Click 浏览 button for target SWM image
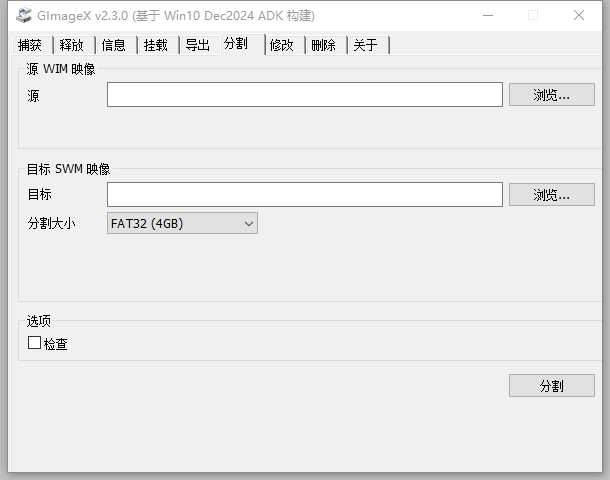Image resolution: width=610 pixels, height=480 pixels. (551, 194)
